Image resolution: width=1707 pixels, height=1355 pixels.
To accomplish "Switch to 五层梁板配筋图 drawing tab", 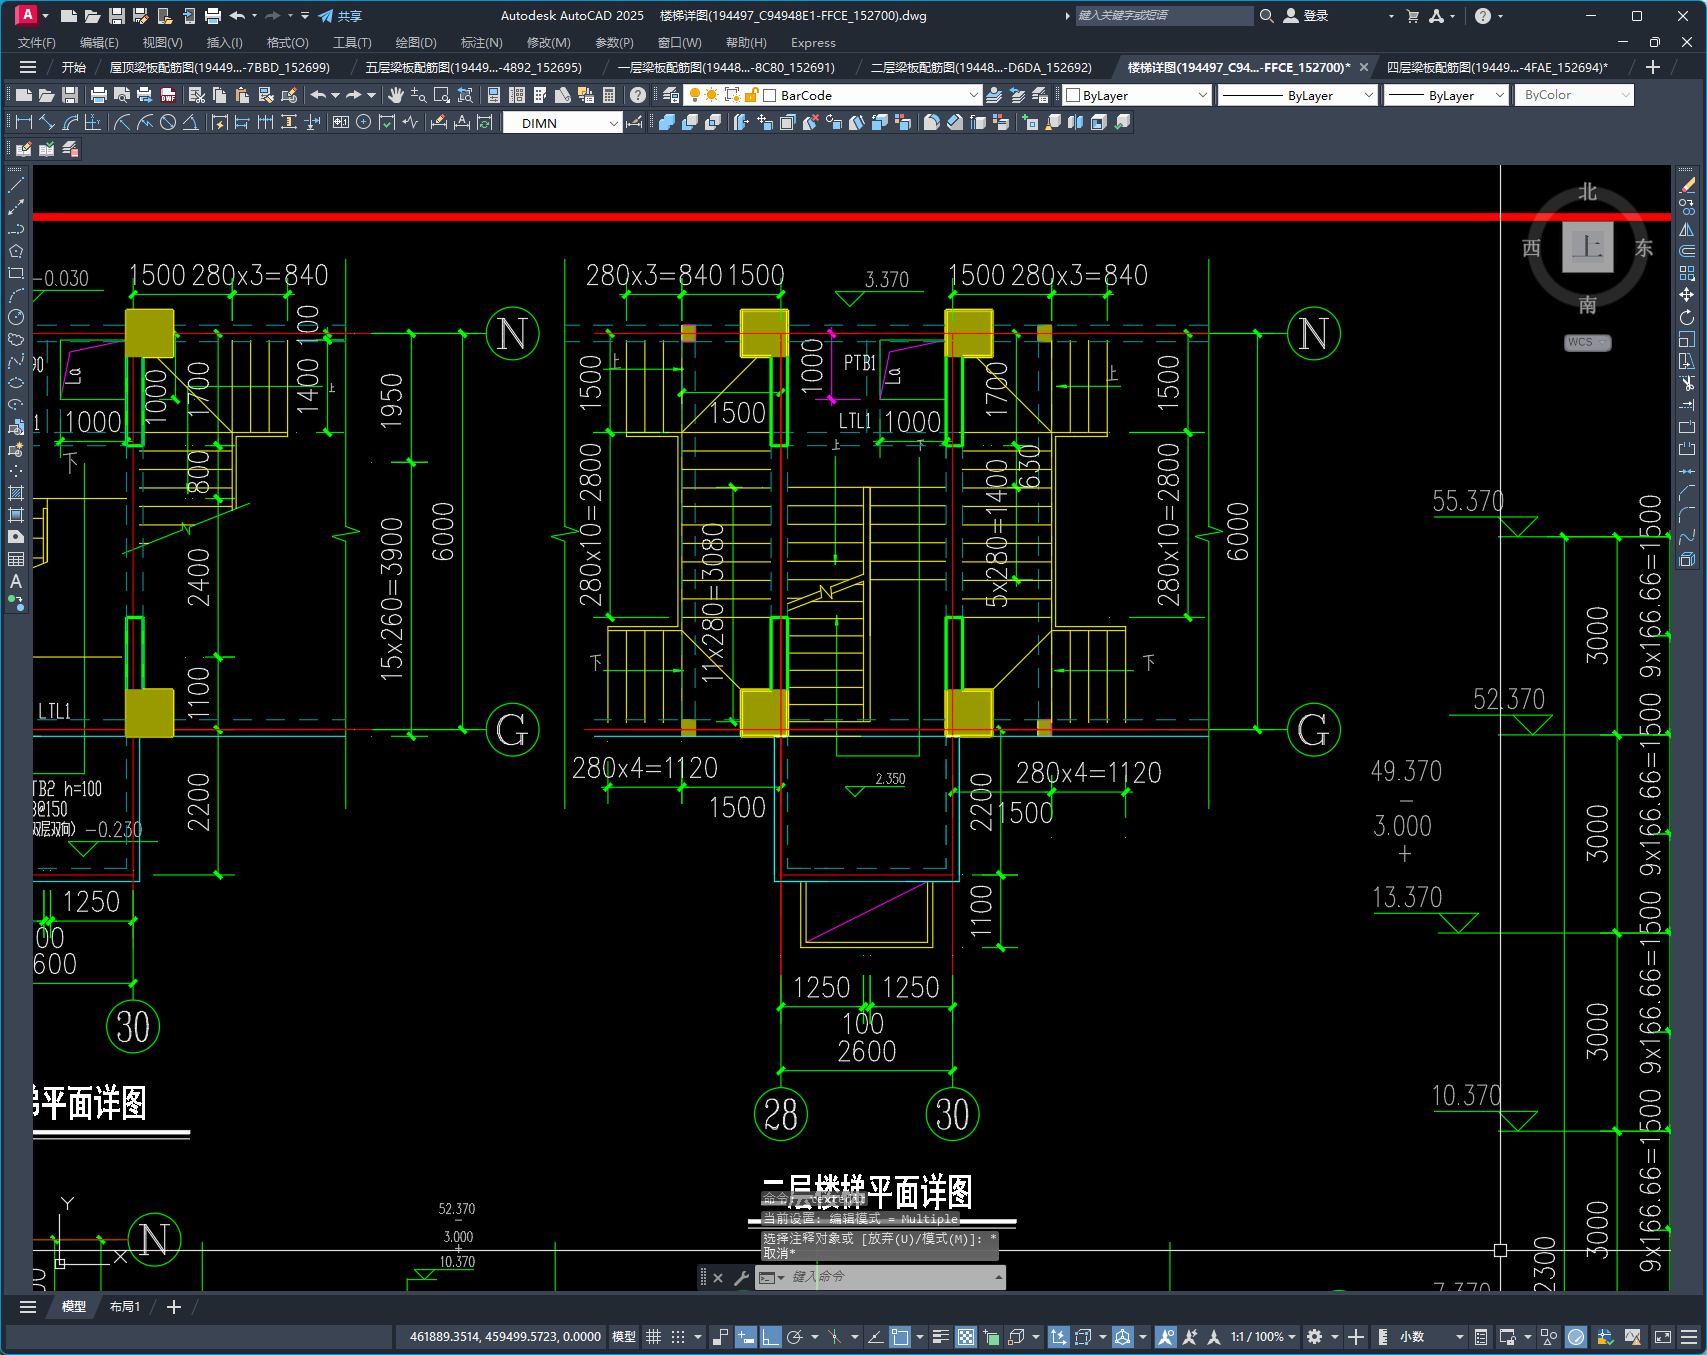I will (x=473, y=67).
